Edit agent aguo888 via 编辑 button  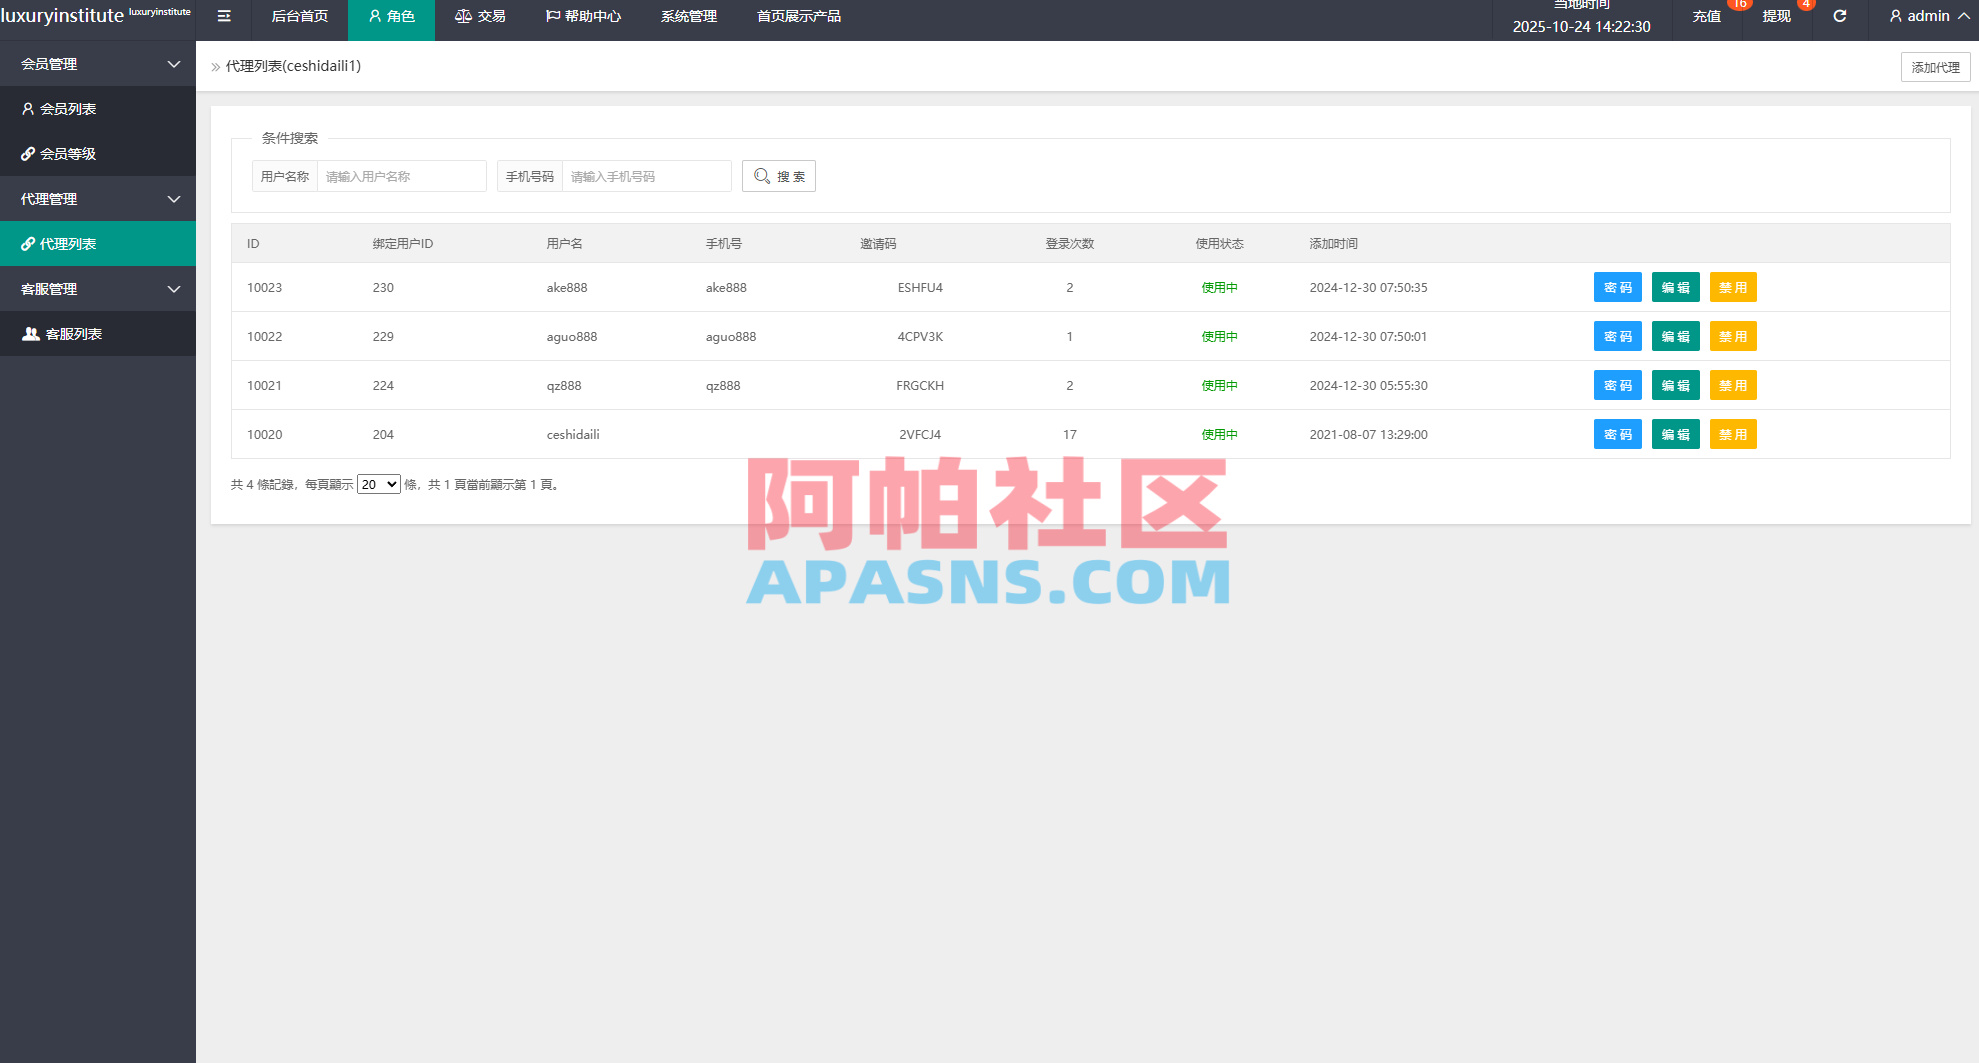pos(1675,336)
